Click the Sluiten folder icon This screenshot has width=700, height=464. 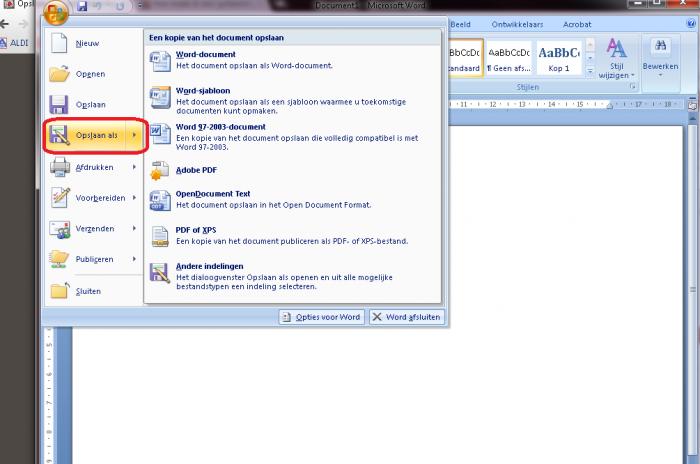point(60,290)
